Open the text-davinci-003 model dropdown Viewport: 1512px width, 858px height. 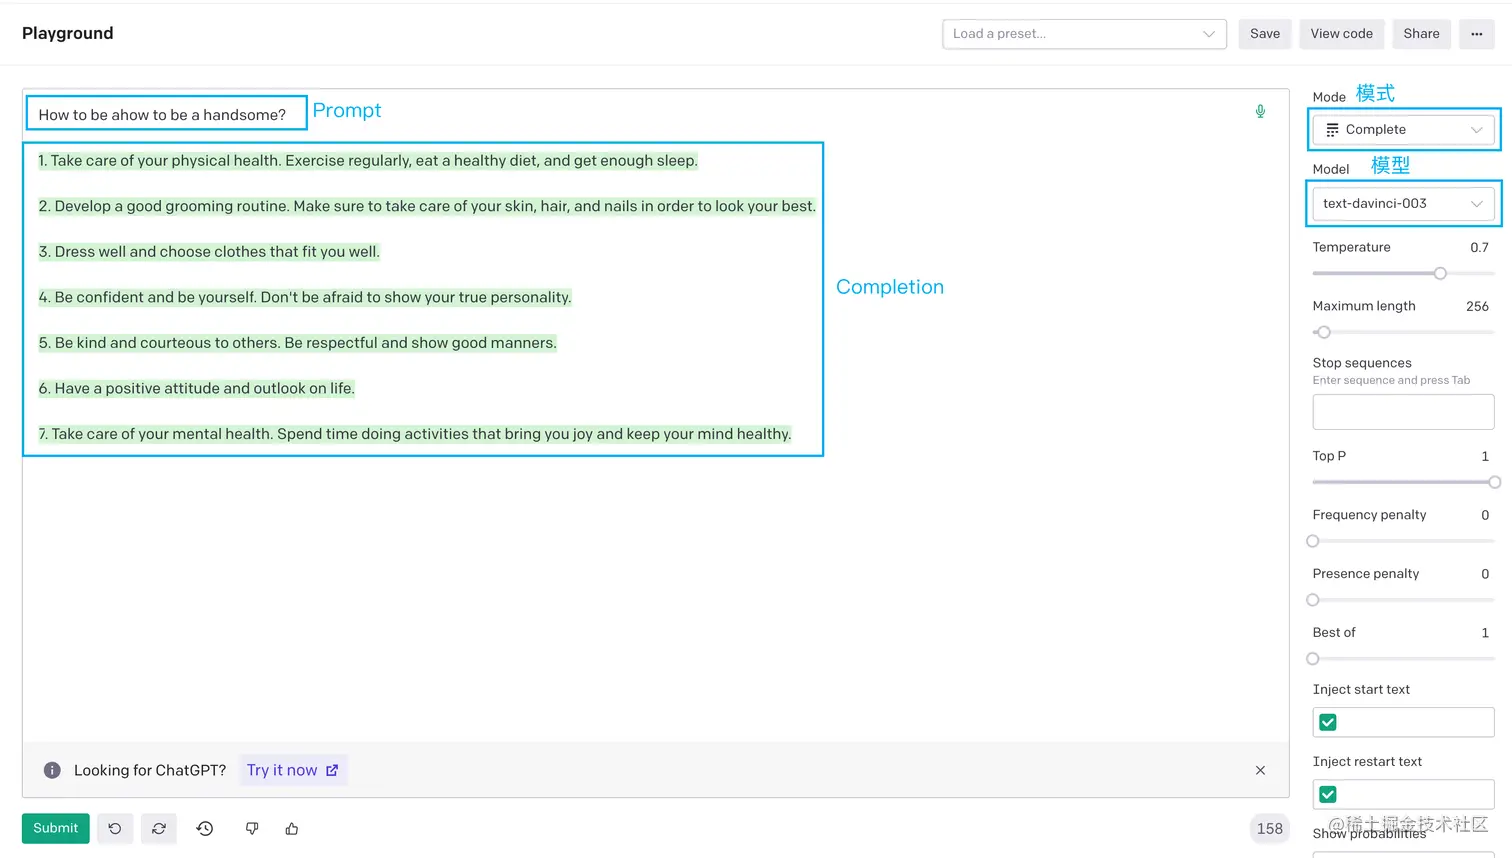coord(1403,204)
